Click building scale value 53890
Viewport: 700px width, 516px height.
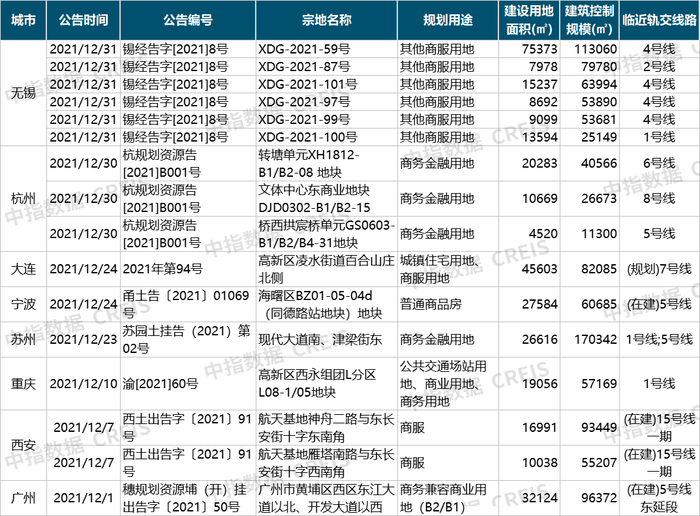tap(599, 102)
